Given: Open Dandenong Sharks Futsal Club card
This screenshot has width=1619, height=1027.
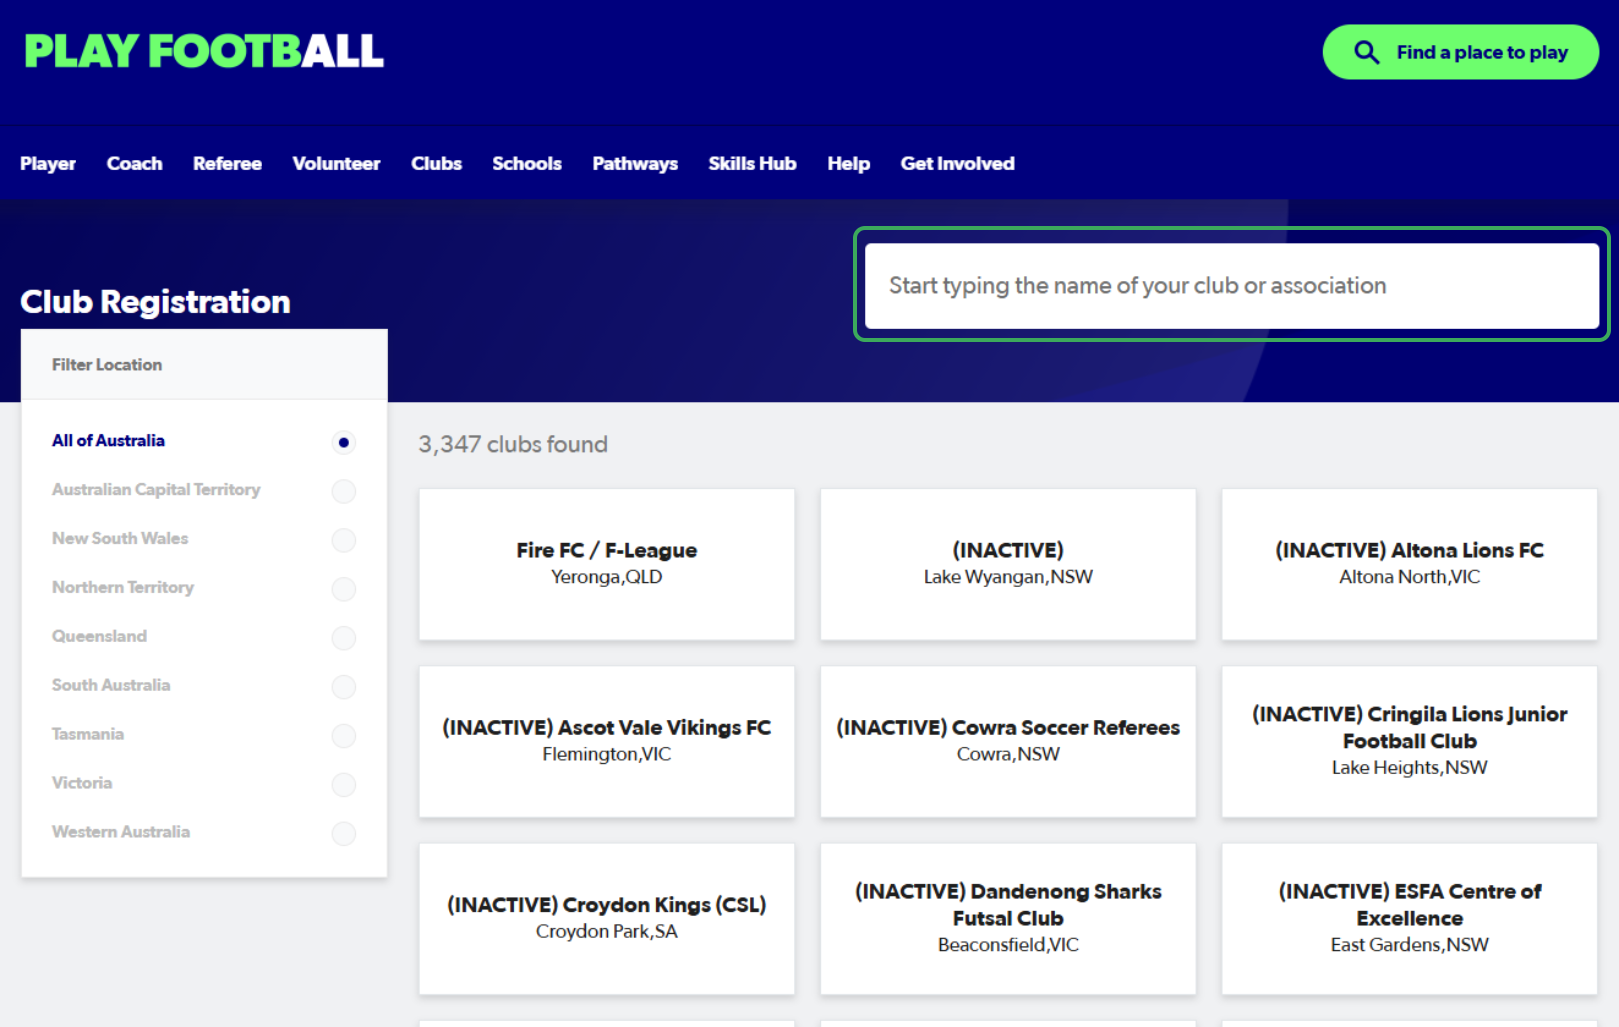Looking at the screenshot, I should point(1008,918).
